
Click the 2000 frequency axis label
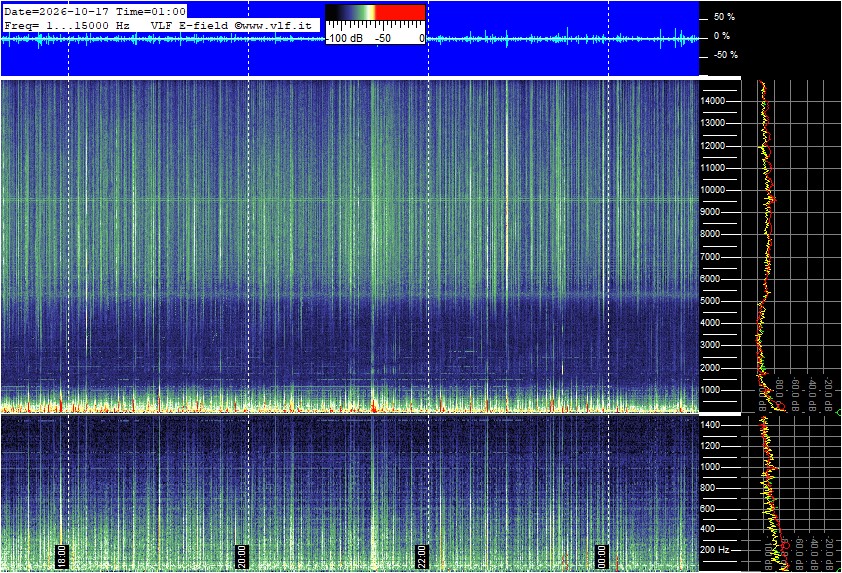[710, 368]
